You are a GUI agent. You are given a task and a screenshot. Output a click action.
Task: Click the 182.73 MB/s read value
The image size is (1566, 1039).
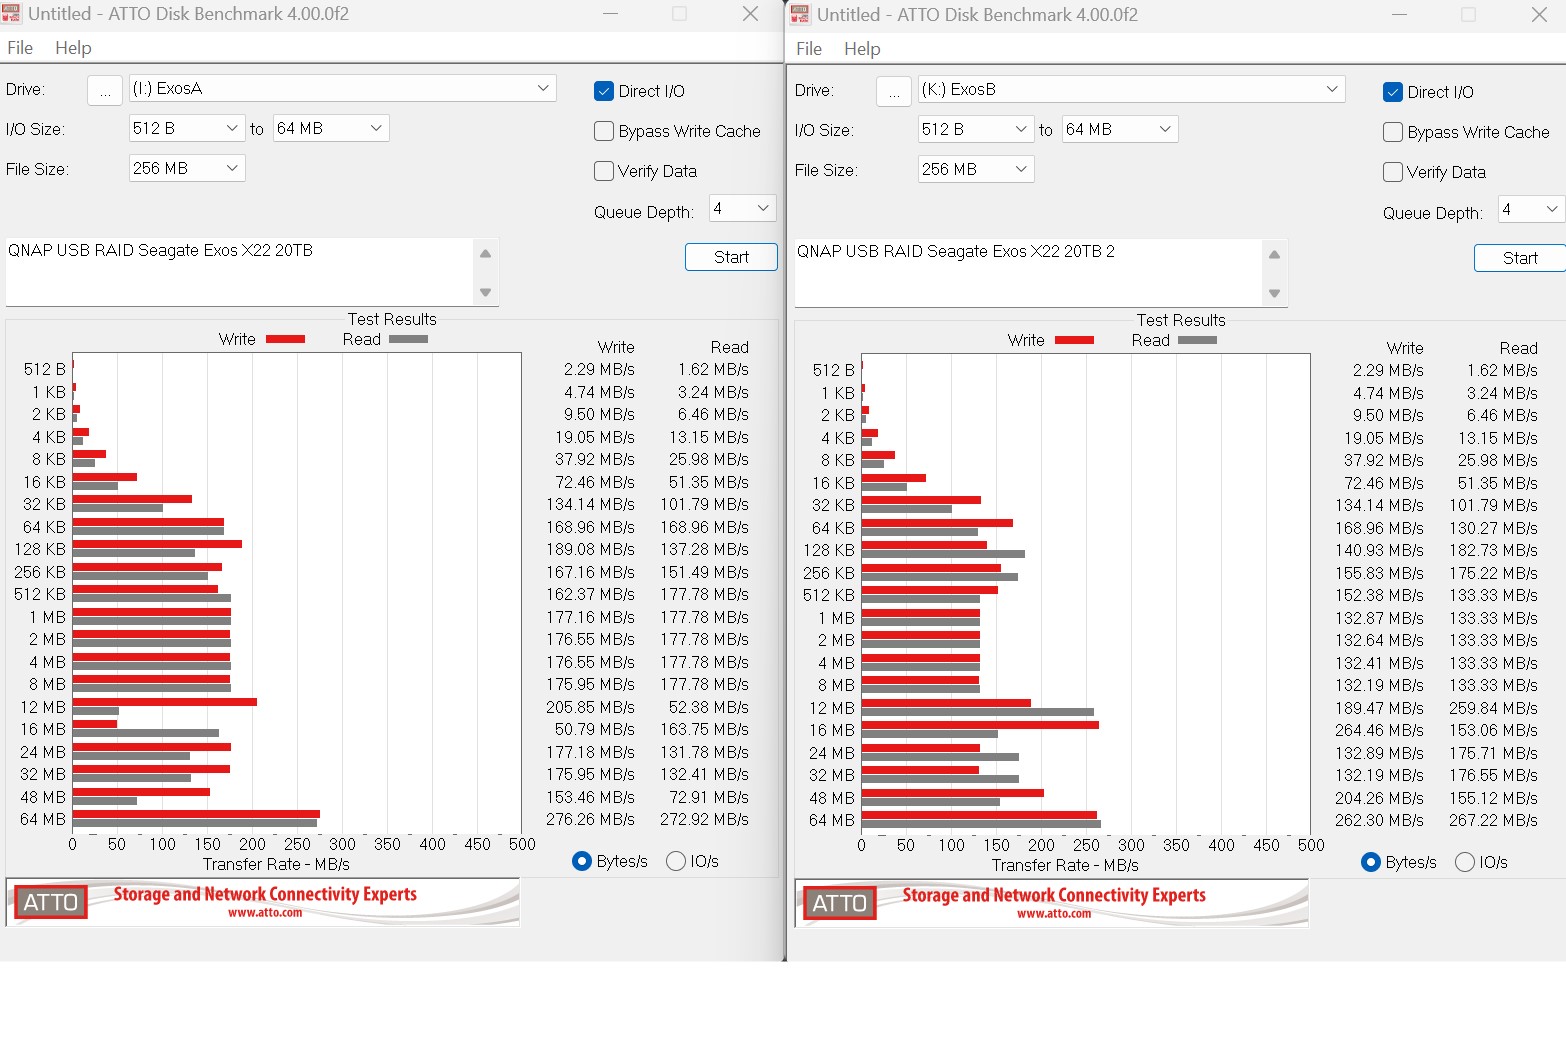click(x=1493, y=550)
